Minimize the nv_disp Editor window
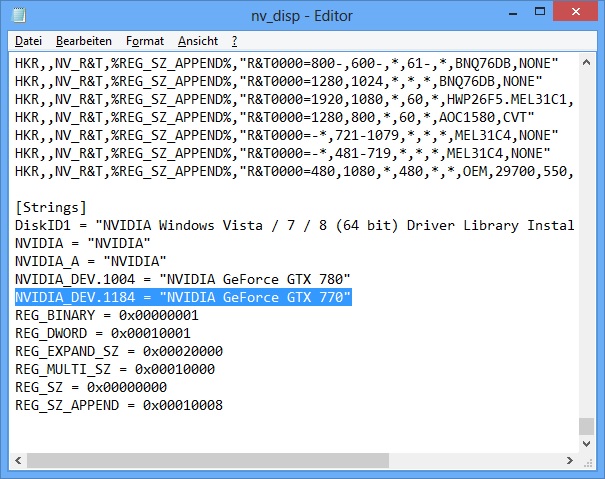605x479 pixels. click(x=513, y=14)
